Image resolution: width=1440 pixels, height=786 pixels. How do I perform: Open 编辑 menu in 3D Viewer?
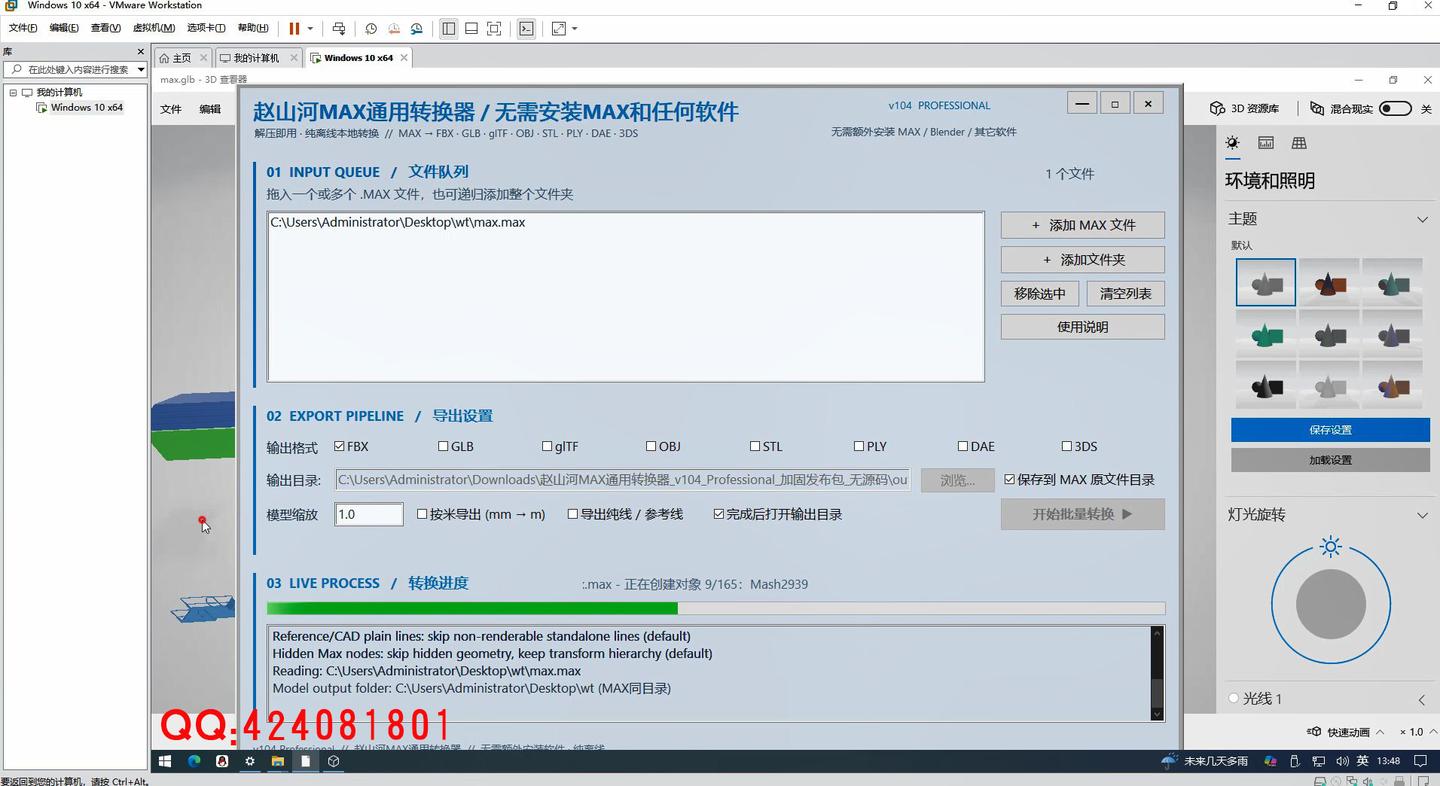[x=210, y=109]
